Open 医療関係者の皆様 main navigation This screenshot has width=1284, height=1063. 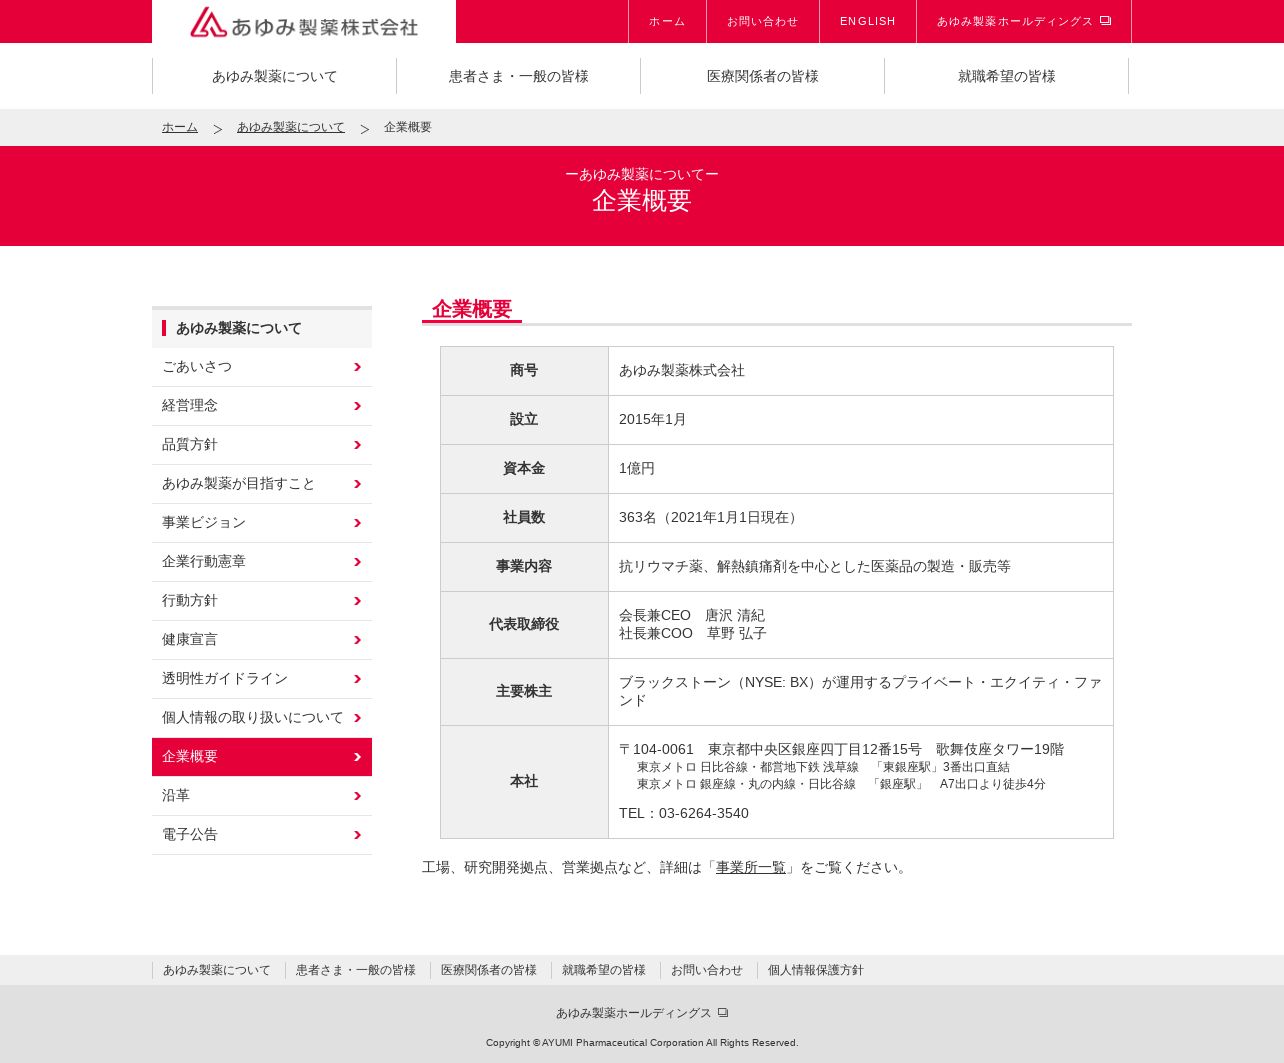762,76
